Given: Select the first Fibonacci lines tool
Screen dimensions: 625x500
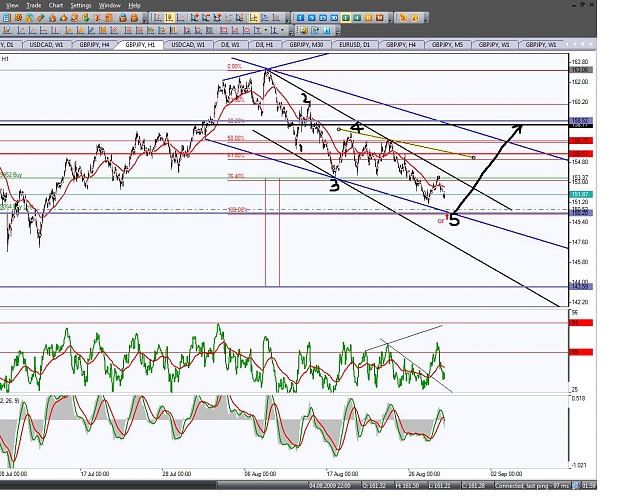Looking at the screenshot, I should (128, 30).
